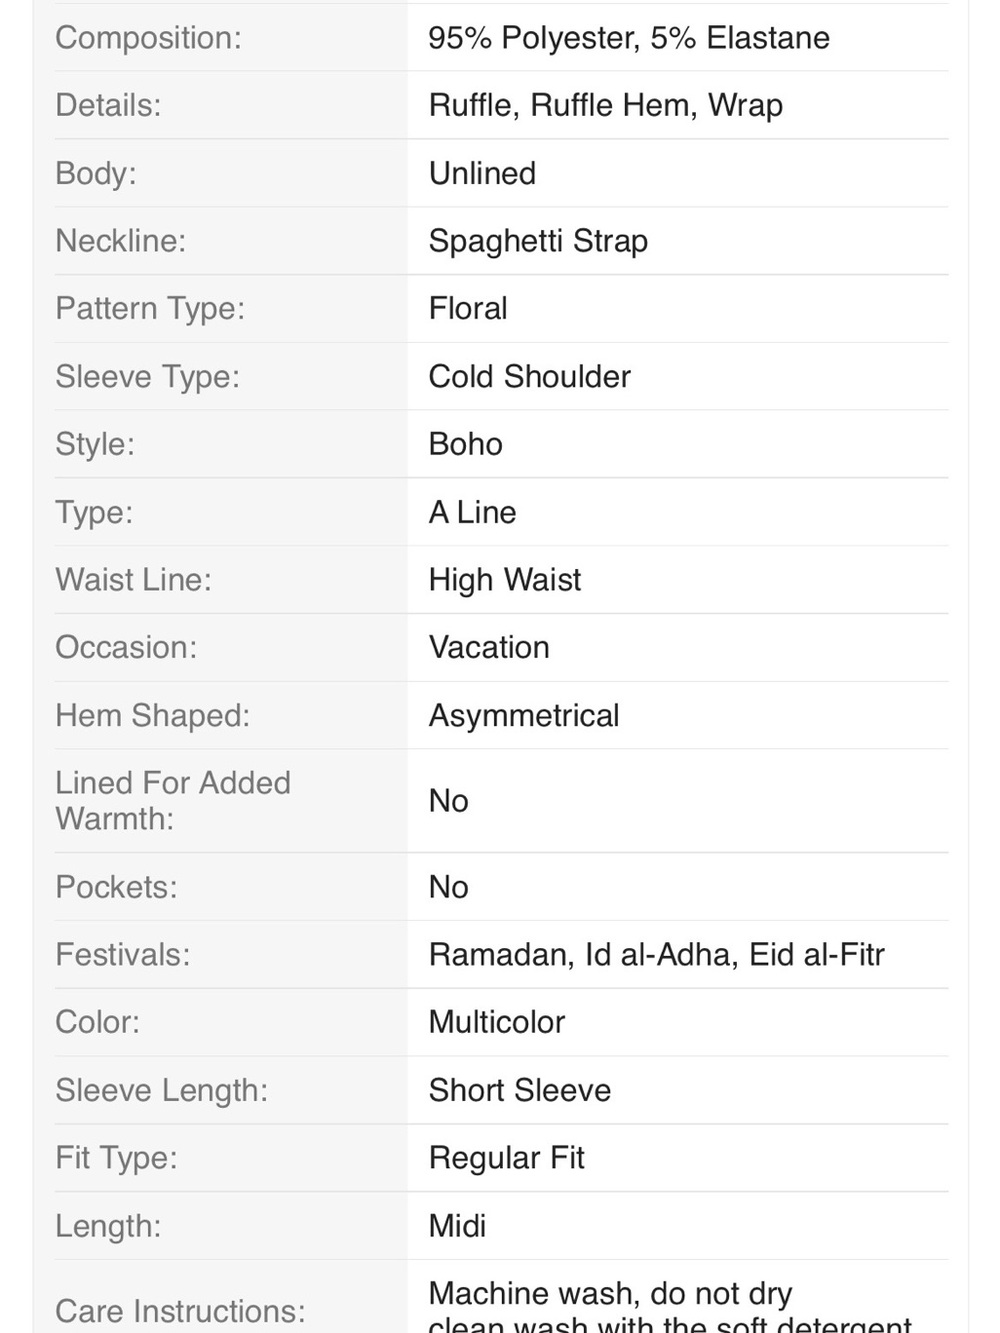Click the Multicolor color value
1000x1333 pixels.
click(x=497, y=1022)
